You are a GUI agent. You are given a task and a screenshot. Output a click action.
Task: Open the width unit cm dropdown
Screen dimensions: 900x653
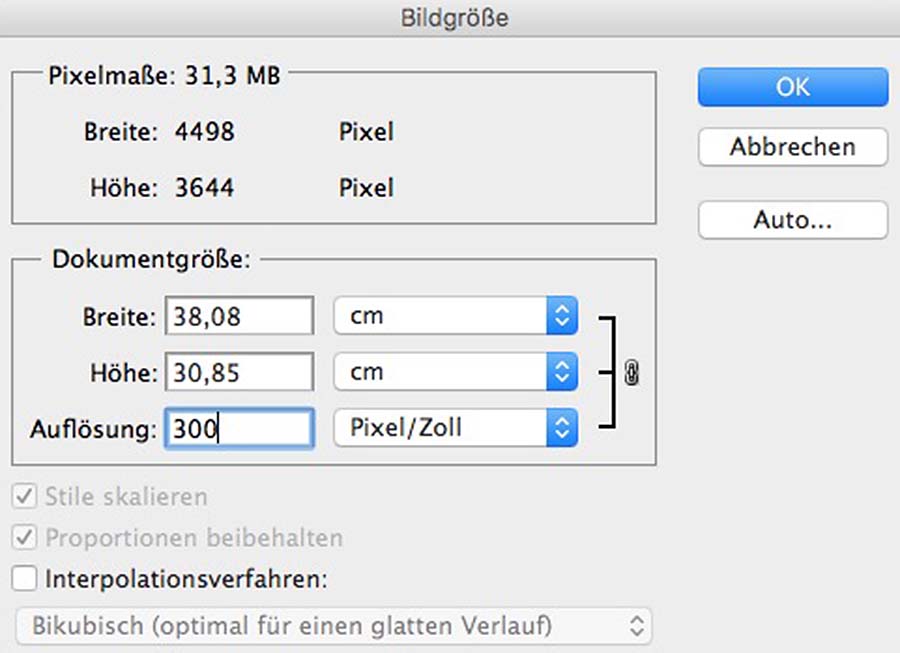[x=456, y=316]
